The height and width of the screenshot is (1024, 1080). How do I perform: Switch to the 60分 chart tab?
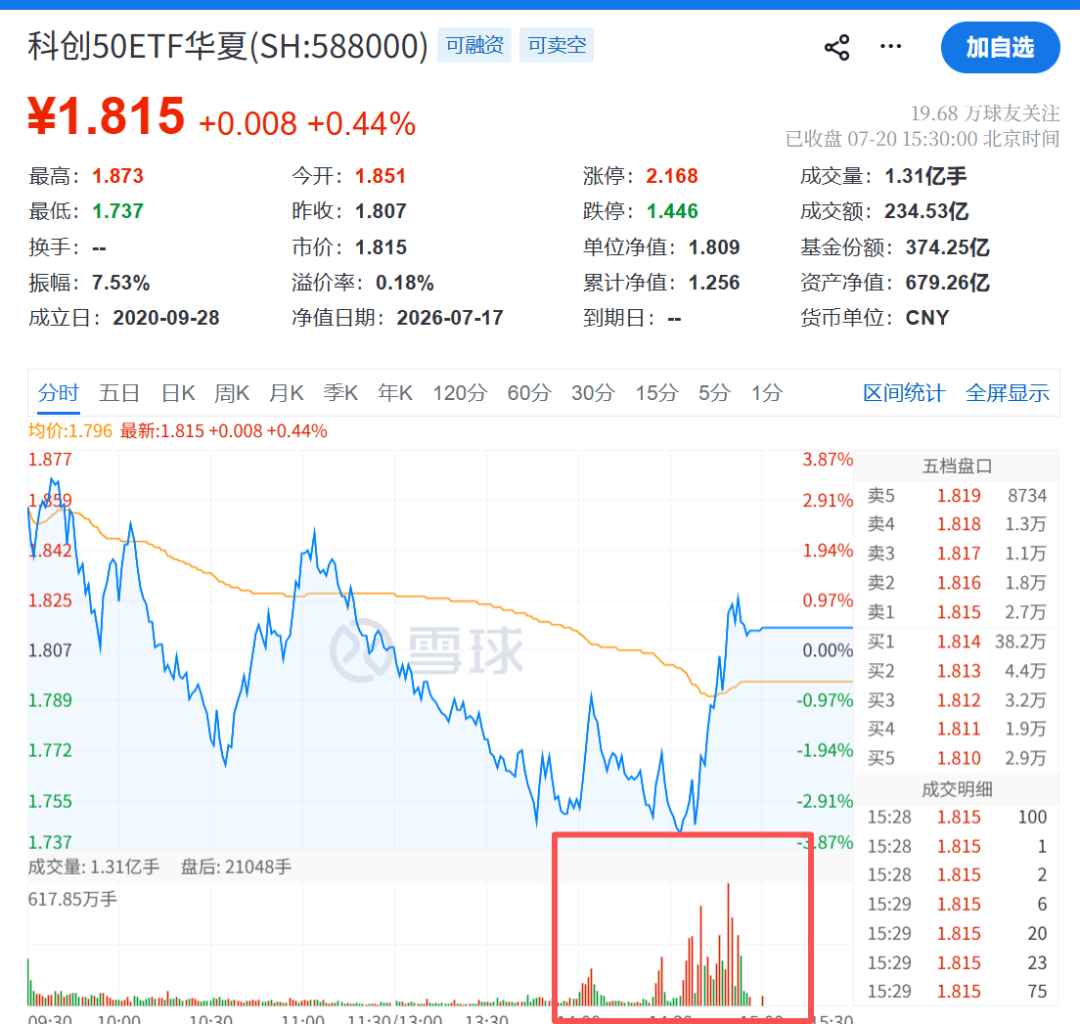click(529, 393)
